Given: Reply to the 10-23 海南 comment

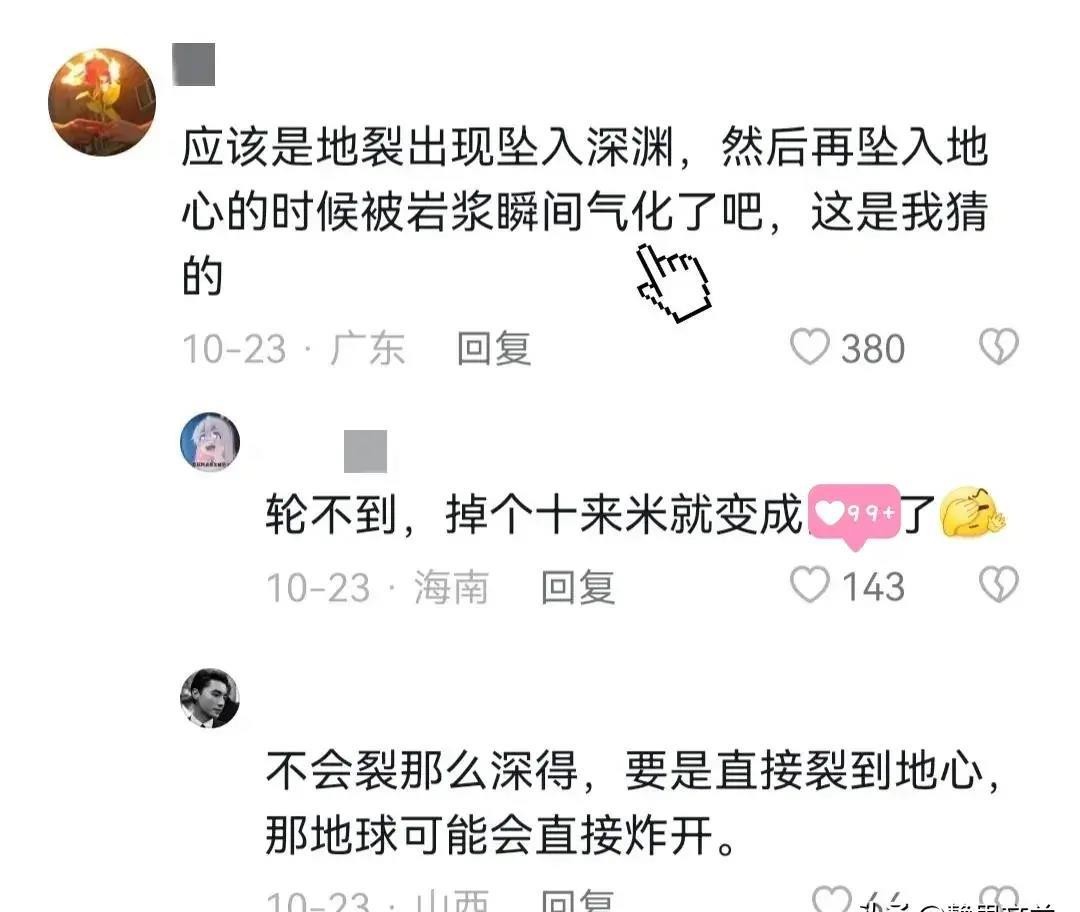Looking at the screenshot, I should [577, 588].
